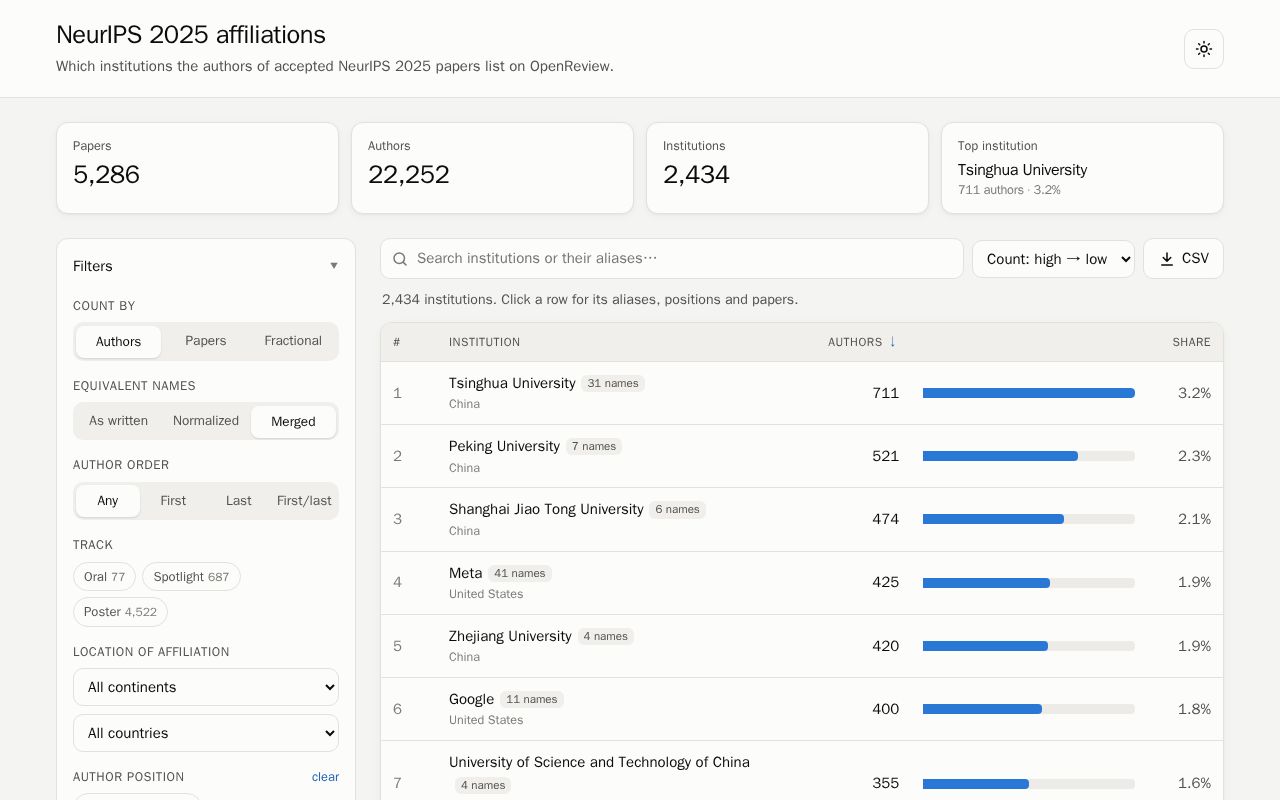
Task: Click the Tsinghua University authors bar
Action: 1029,393
